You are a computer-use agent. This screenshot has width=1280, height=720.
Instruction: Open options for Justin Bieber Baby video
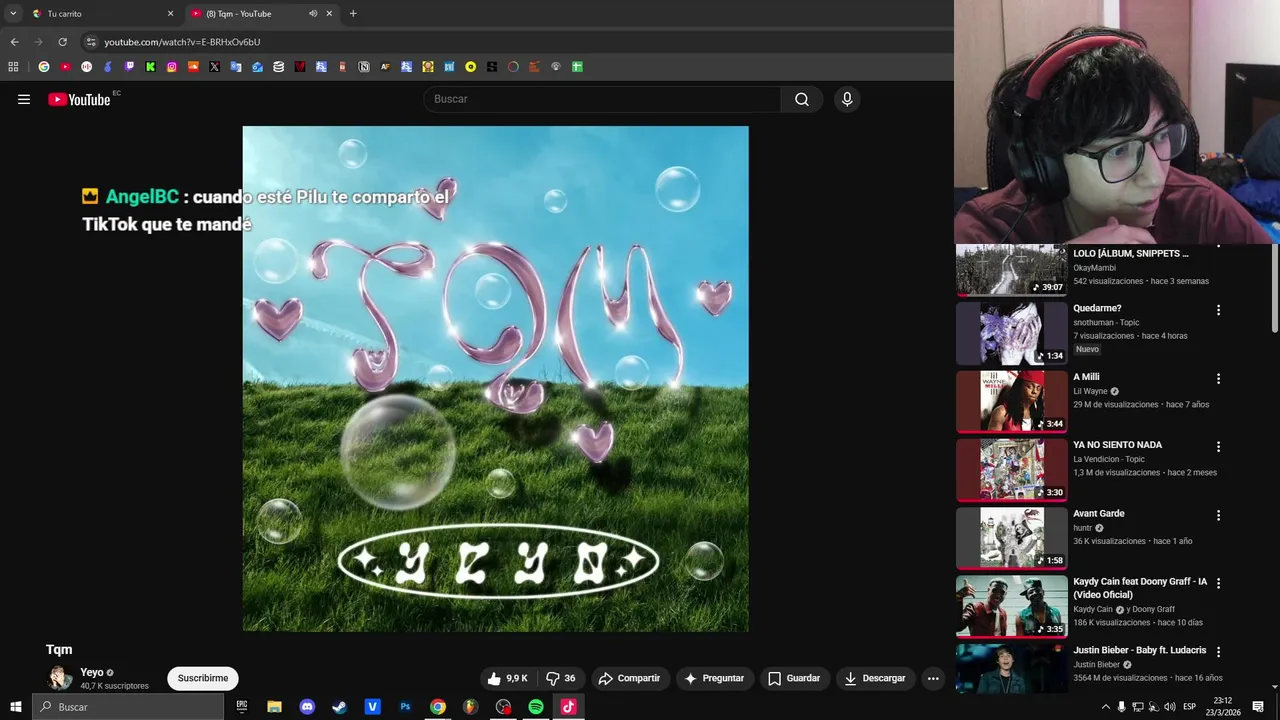click(1218, 652)
